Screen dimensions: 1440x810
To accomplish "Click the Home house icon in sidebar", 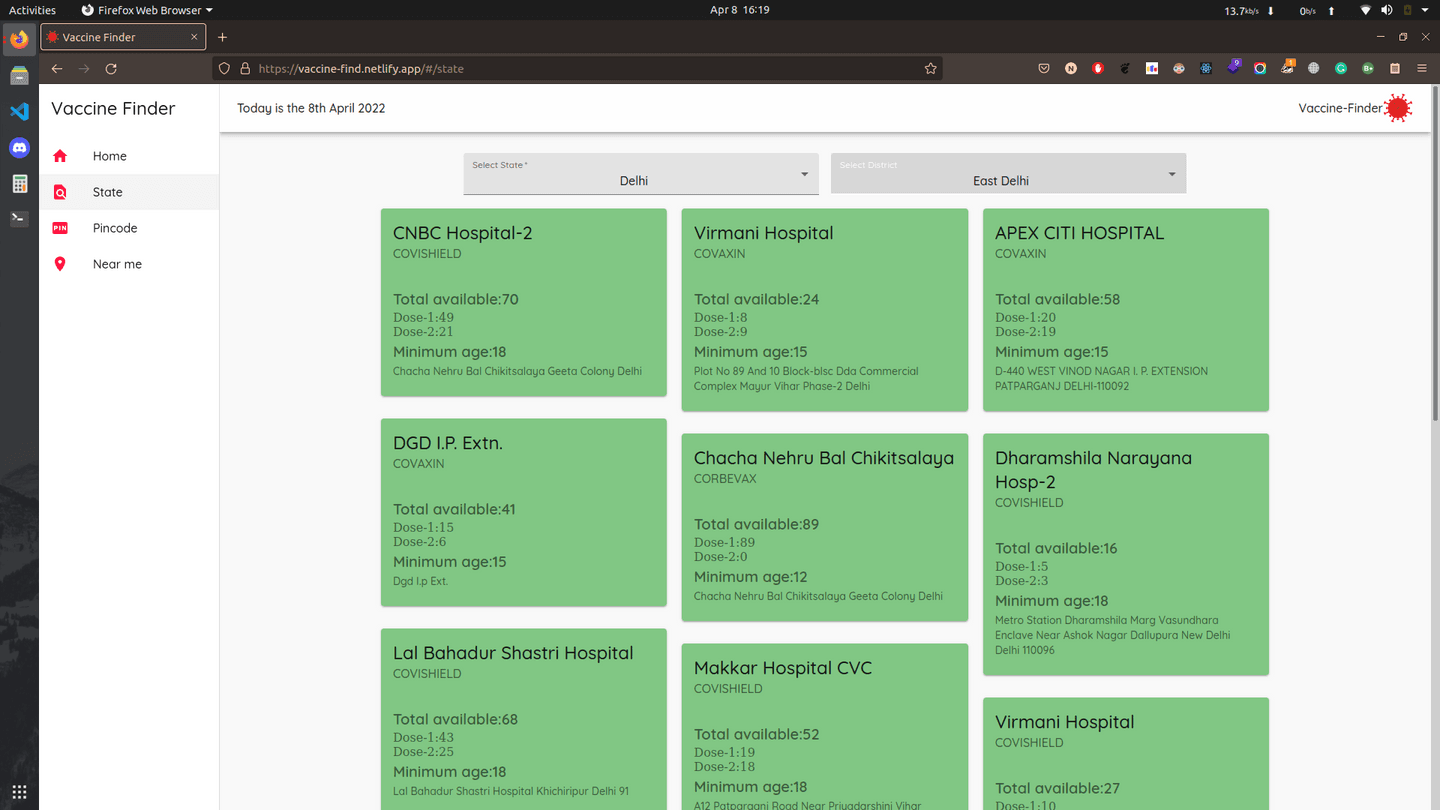I will coord(60,156).
